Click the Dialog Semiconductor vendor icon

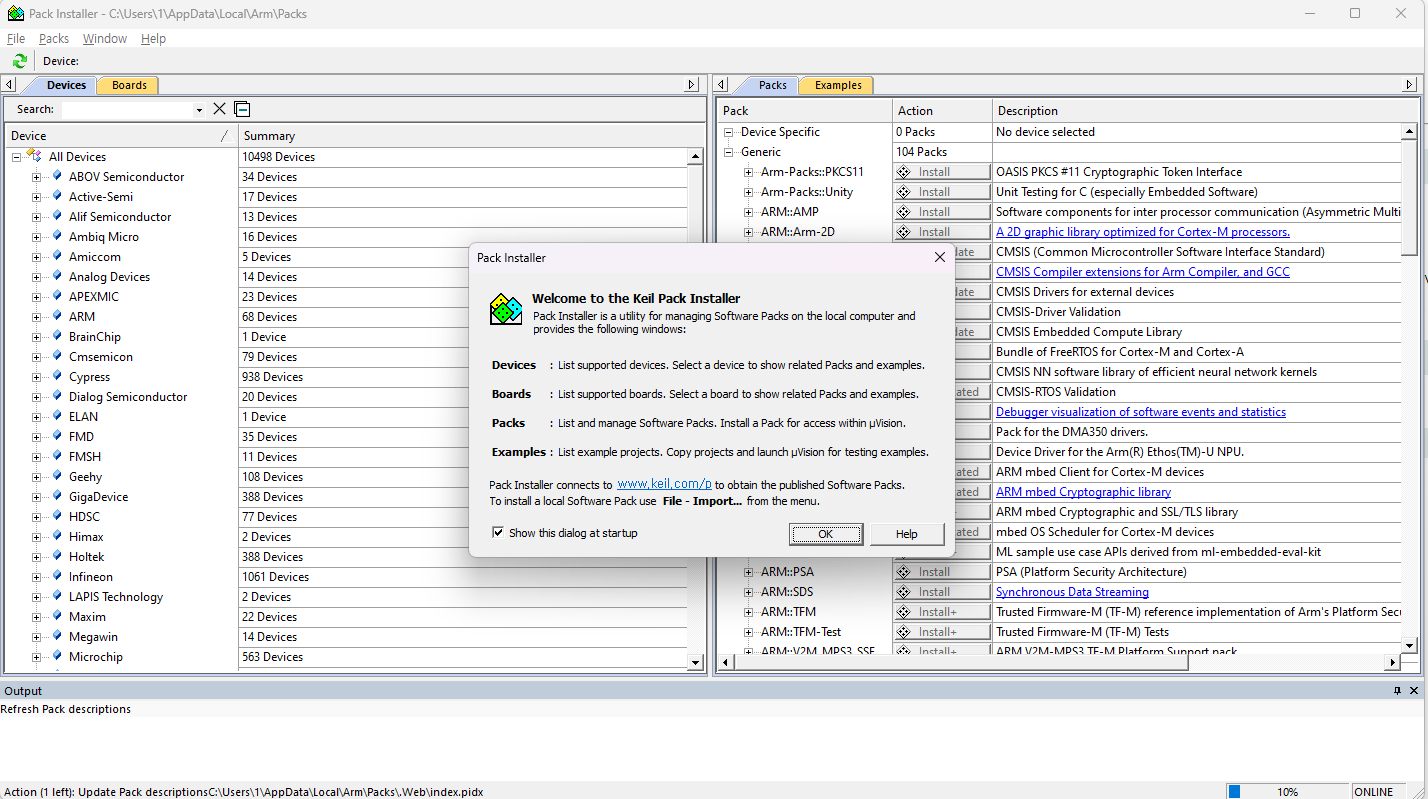(x=57, y=396)
